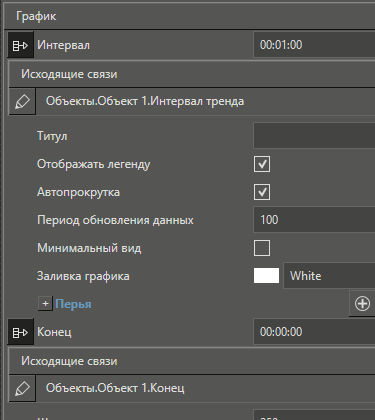Open the White fill color dropdown
The image size is (375, 420).
pyautogui.click(x=329, y=276)
